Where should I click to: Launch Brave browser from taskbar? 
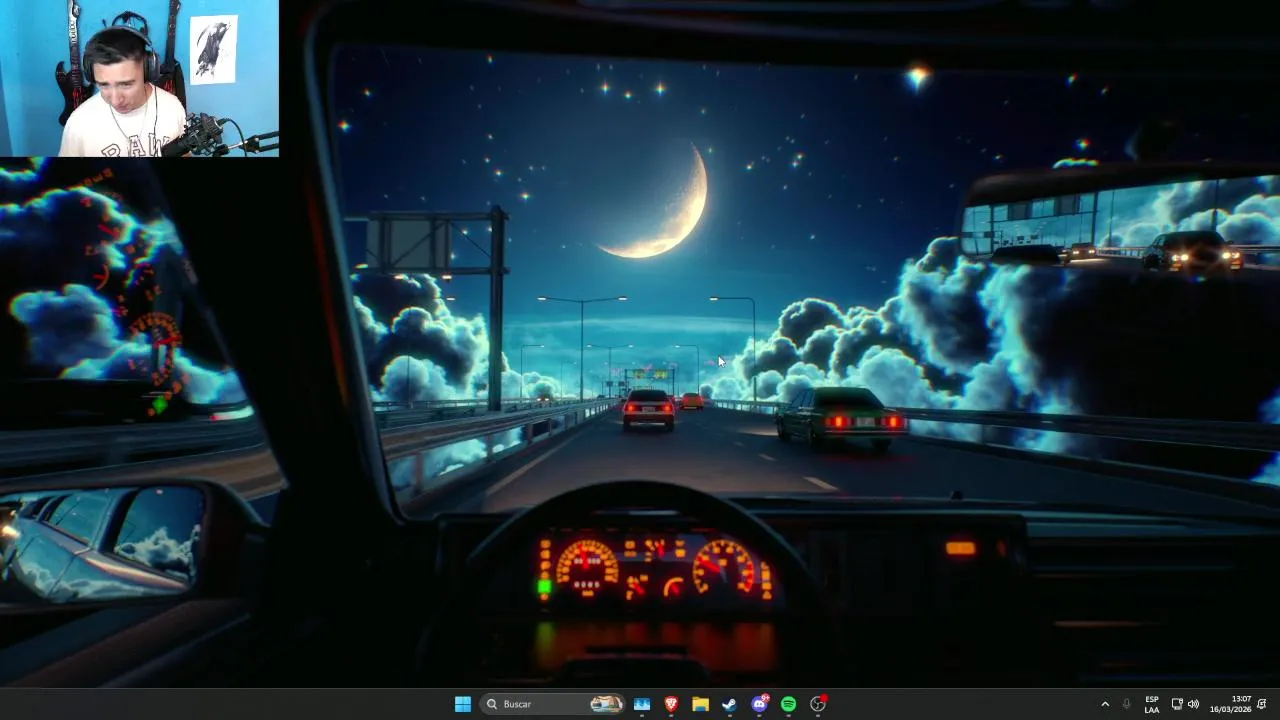point(671,704)
